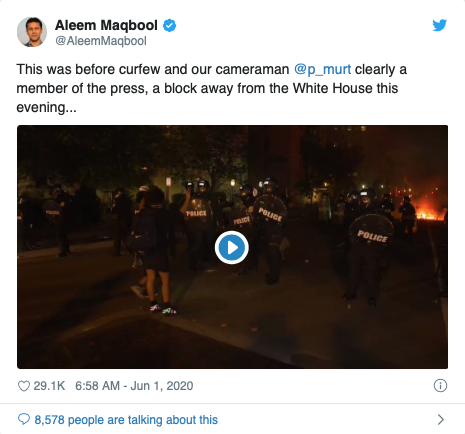Click the Aleem Maqbool display name
The height and width of the screenshot is (434, 465).
click(x=106, y=25)
